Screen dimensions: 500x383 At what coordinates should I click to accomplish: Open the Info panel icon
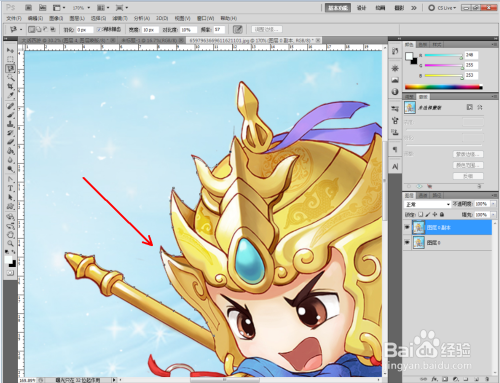pyautogui.click(x=395, y=91)
